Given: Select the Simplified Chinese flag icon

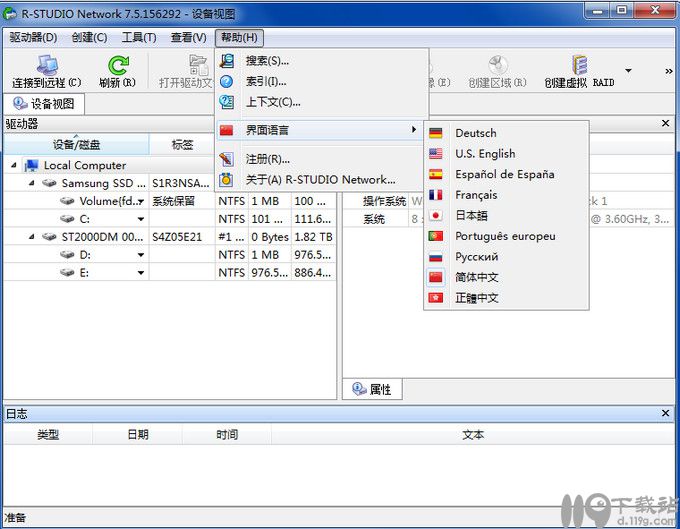Looking at the screenshot, I should [x=436, y=277].
